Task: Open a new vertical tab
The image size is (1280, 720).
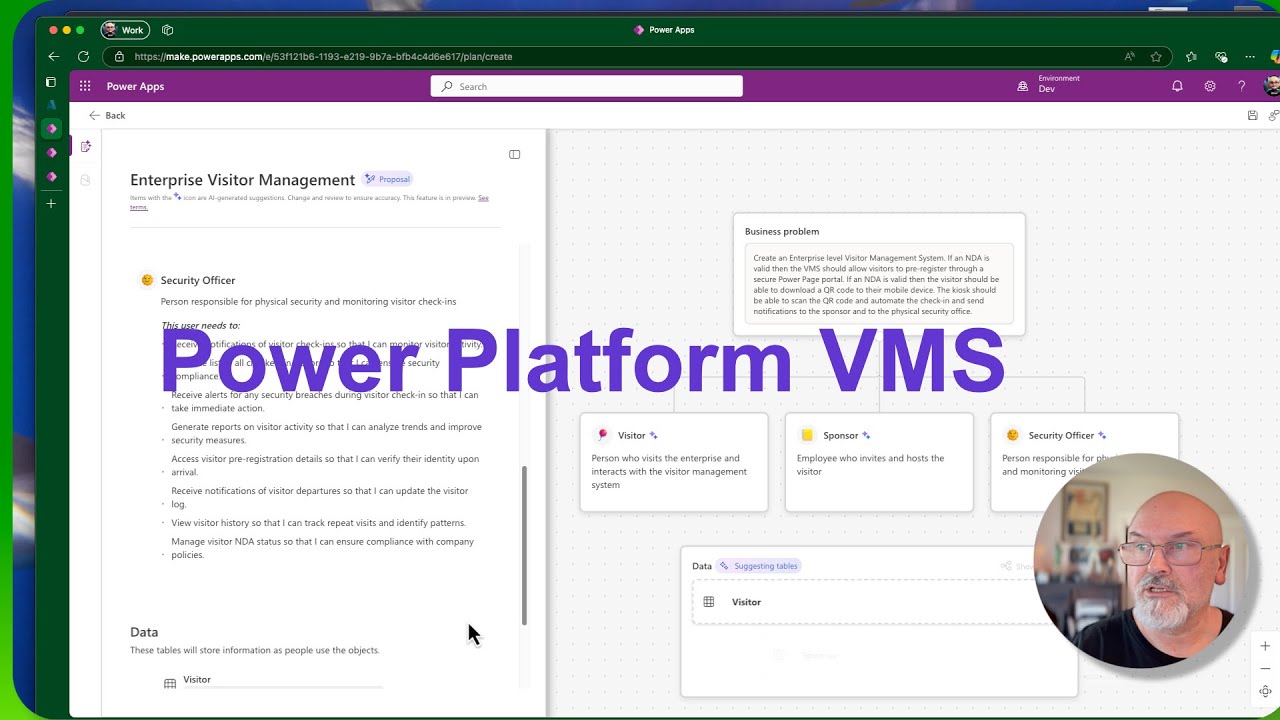Action: point(51,203)
